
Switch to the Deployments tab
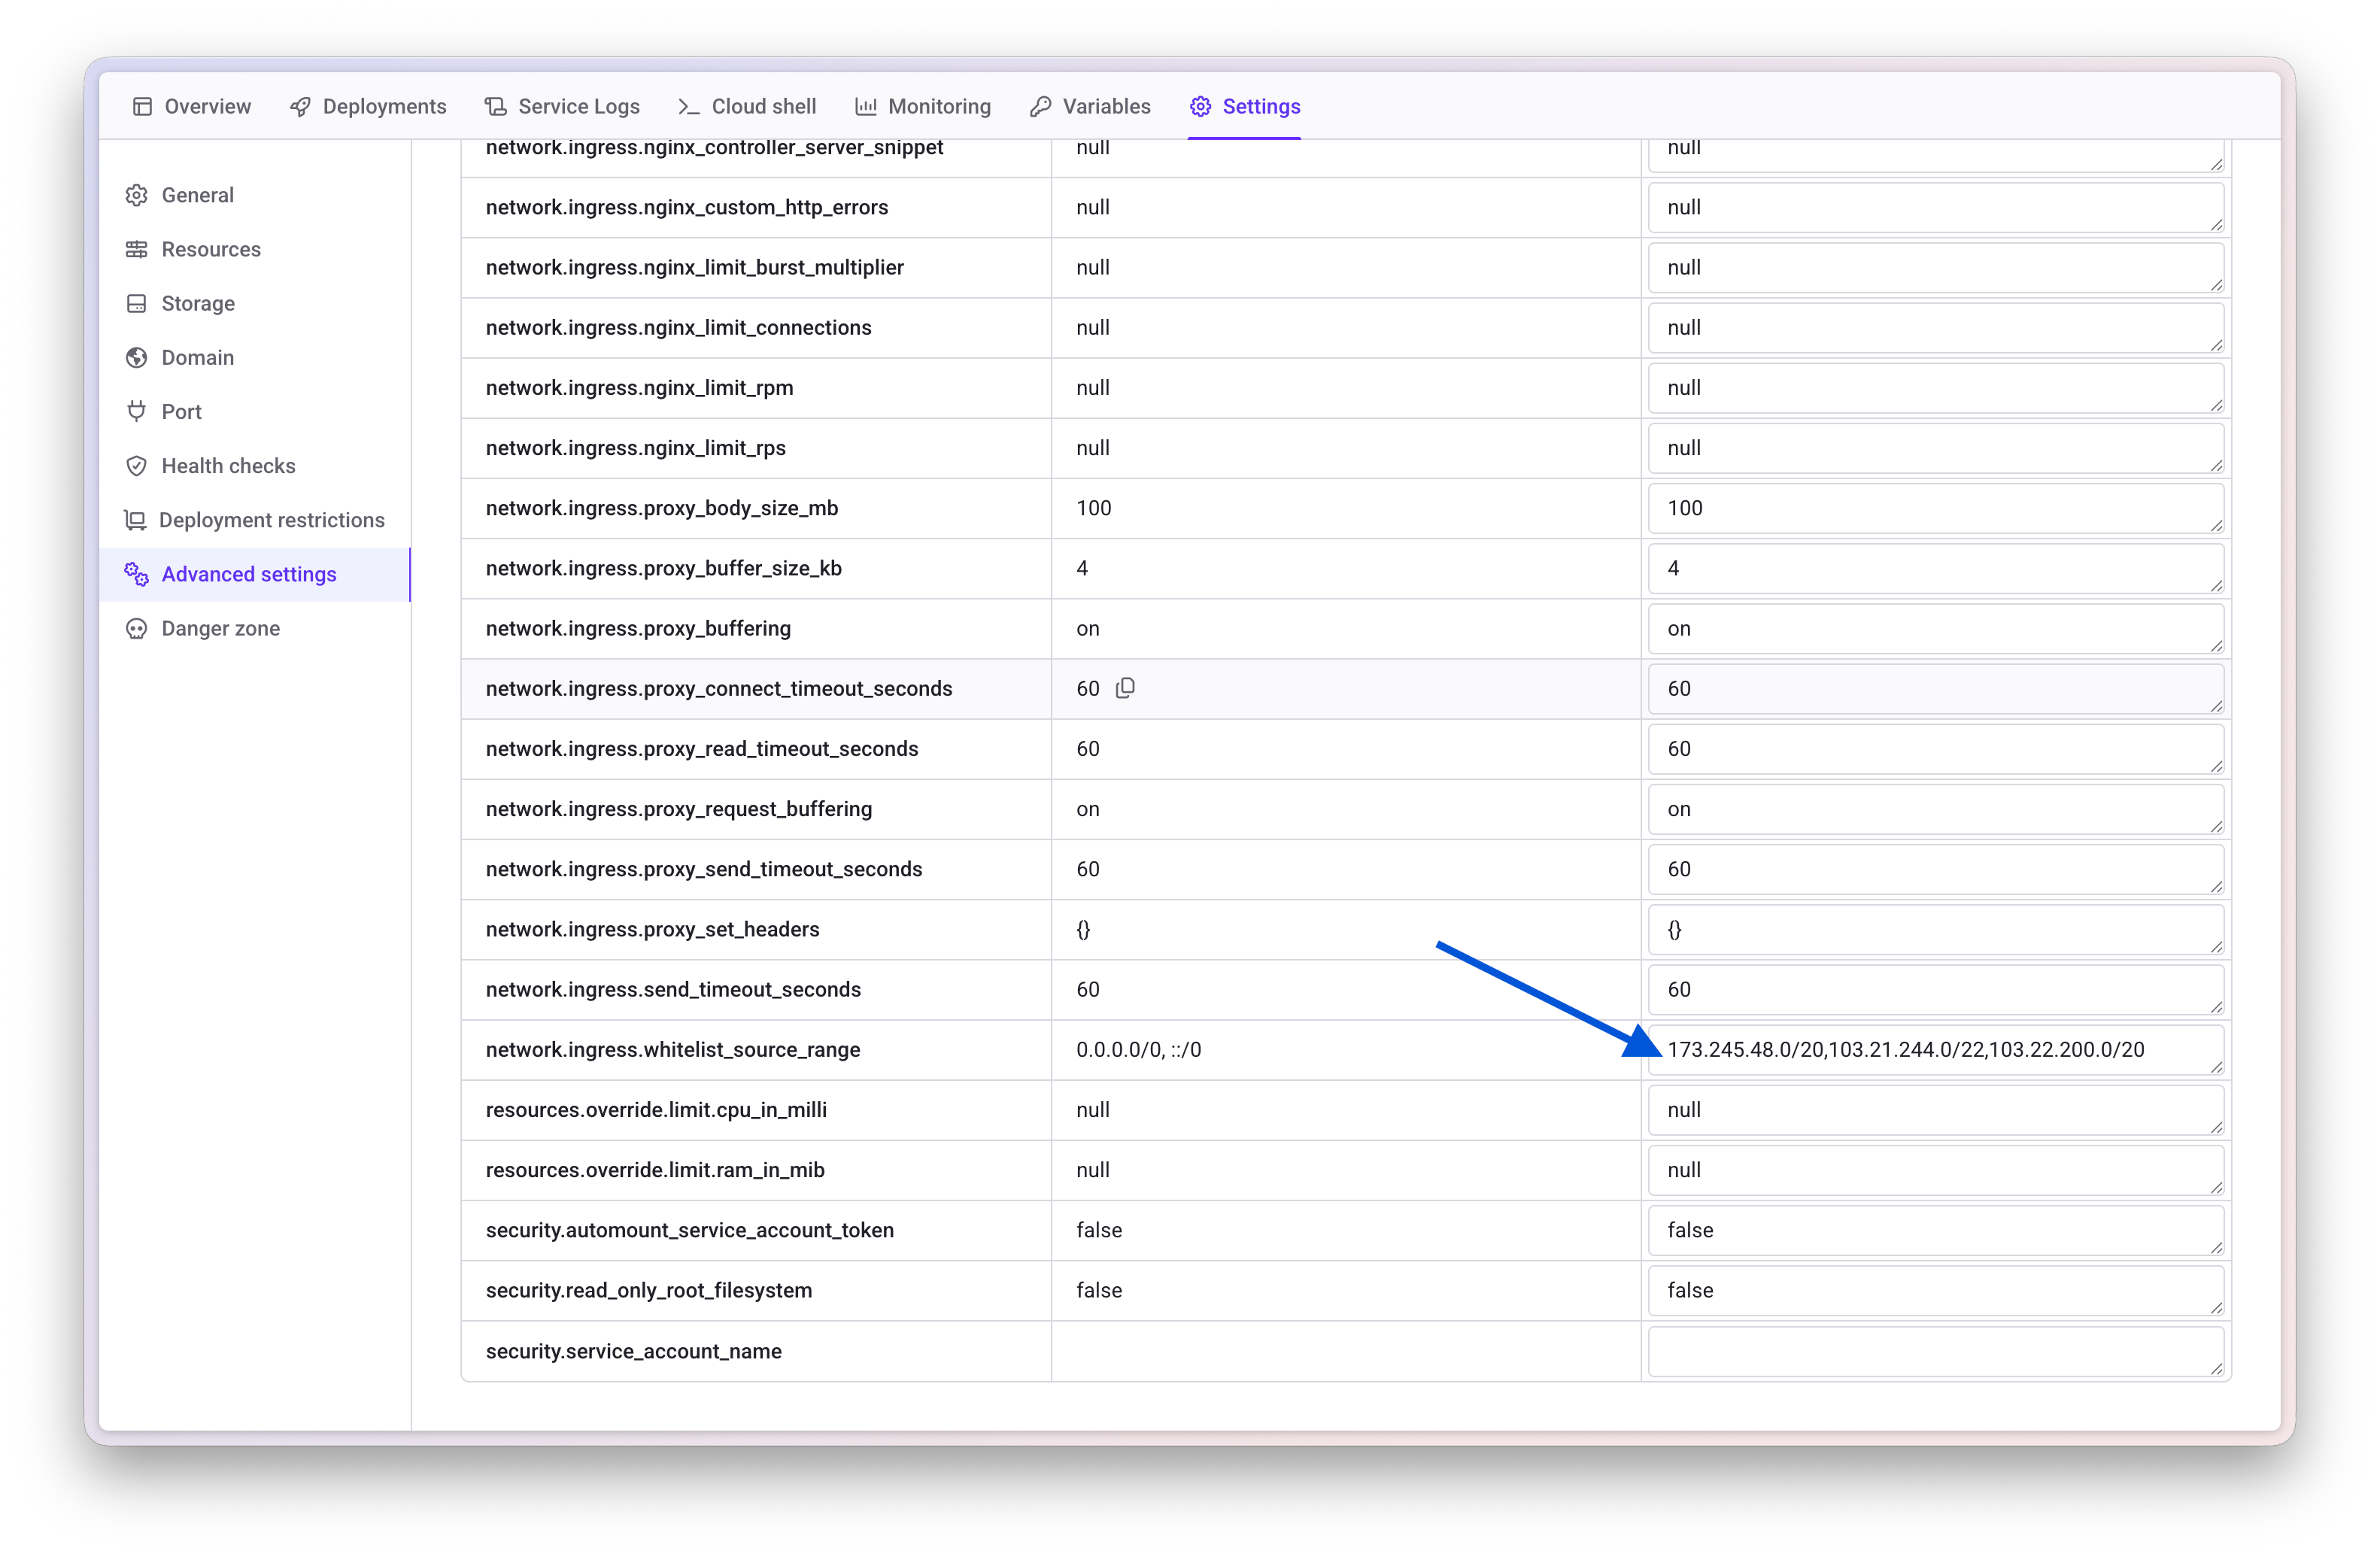[x=368, y=106]
